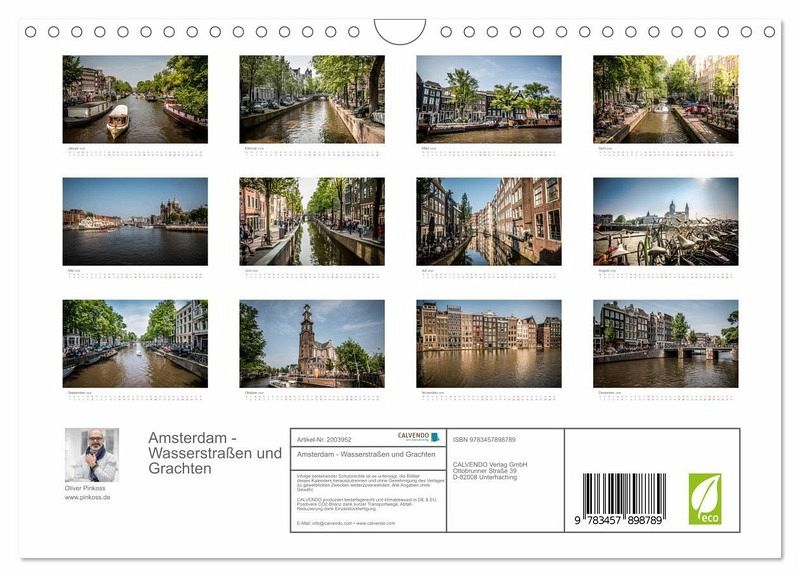The image size is (800, 577).
Task: Click the Oliver Pinkoss author name
Action: pyautogui.click(x=86, y=488)
